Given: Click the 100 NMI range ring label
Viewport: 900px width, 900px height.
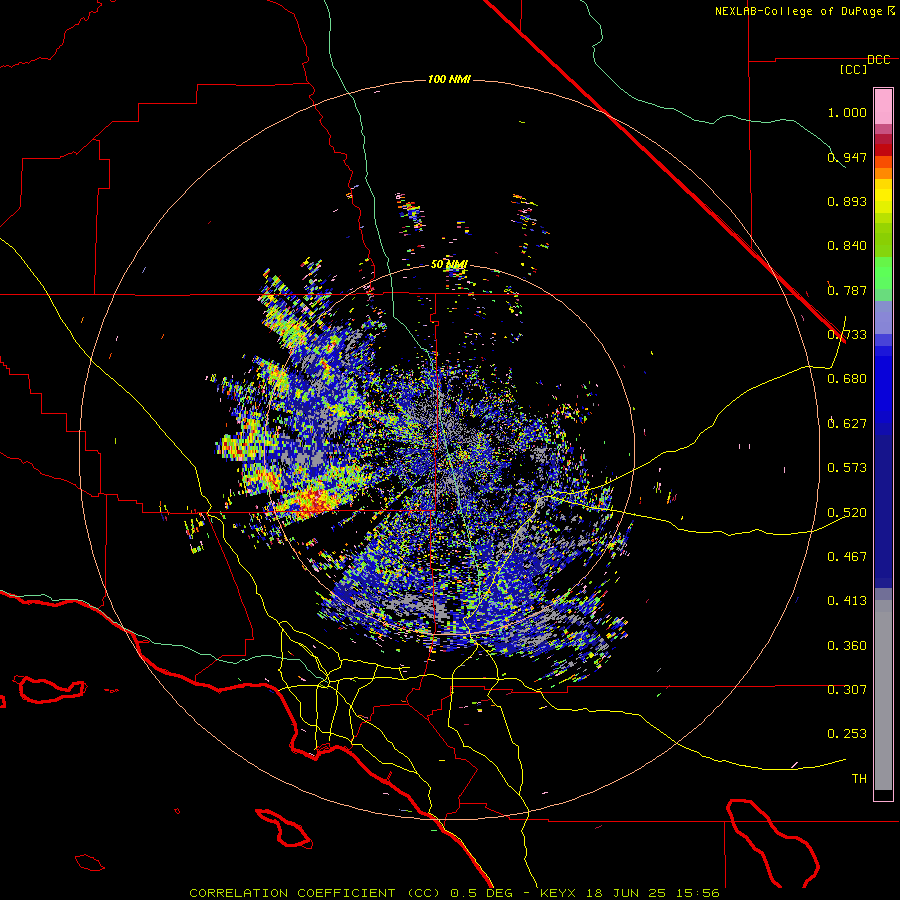Looking at the screenshot, I should [449, 79].
